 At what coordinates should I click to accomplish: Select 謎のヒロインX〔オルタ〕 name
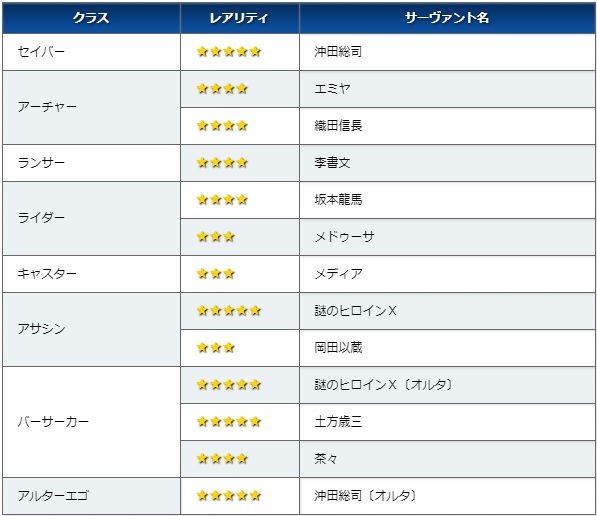[383, 385]
